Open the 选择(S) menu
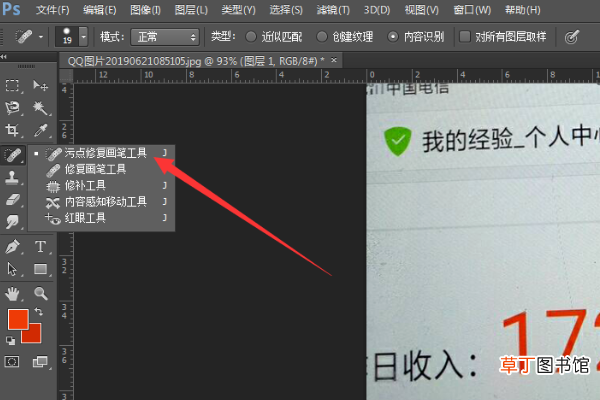The height and width of the screenshot is (400, 600). point(286,10)
